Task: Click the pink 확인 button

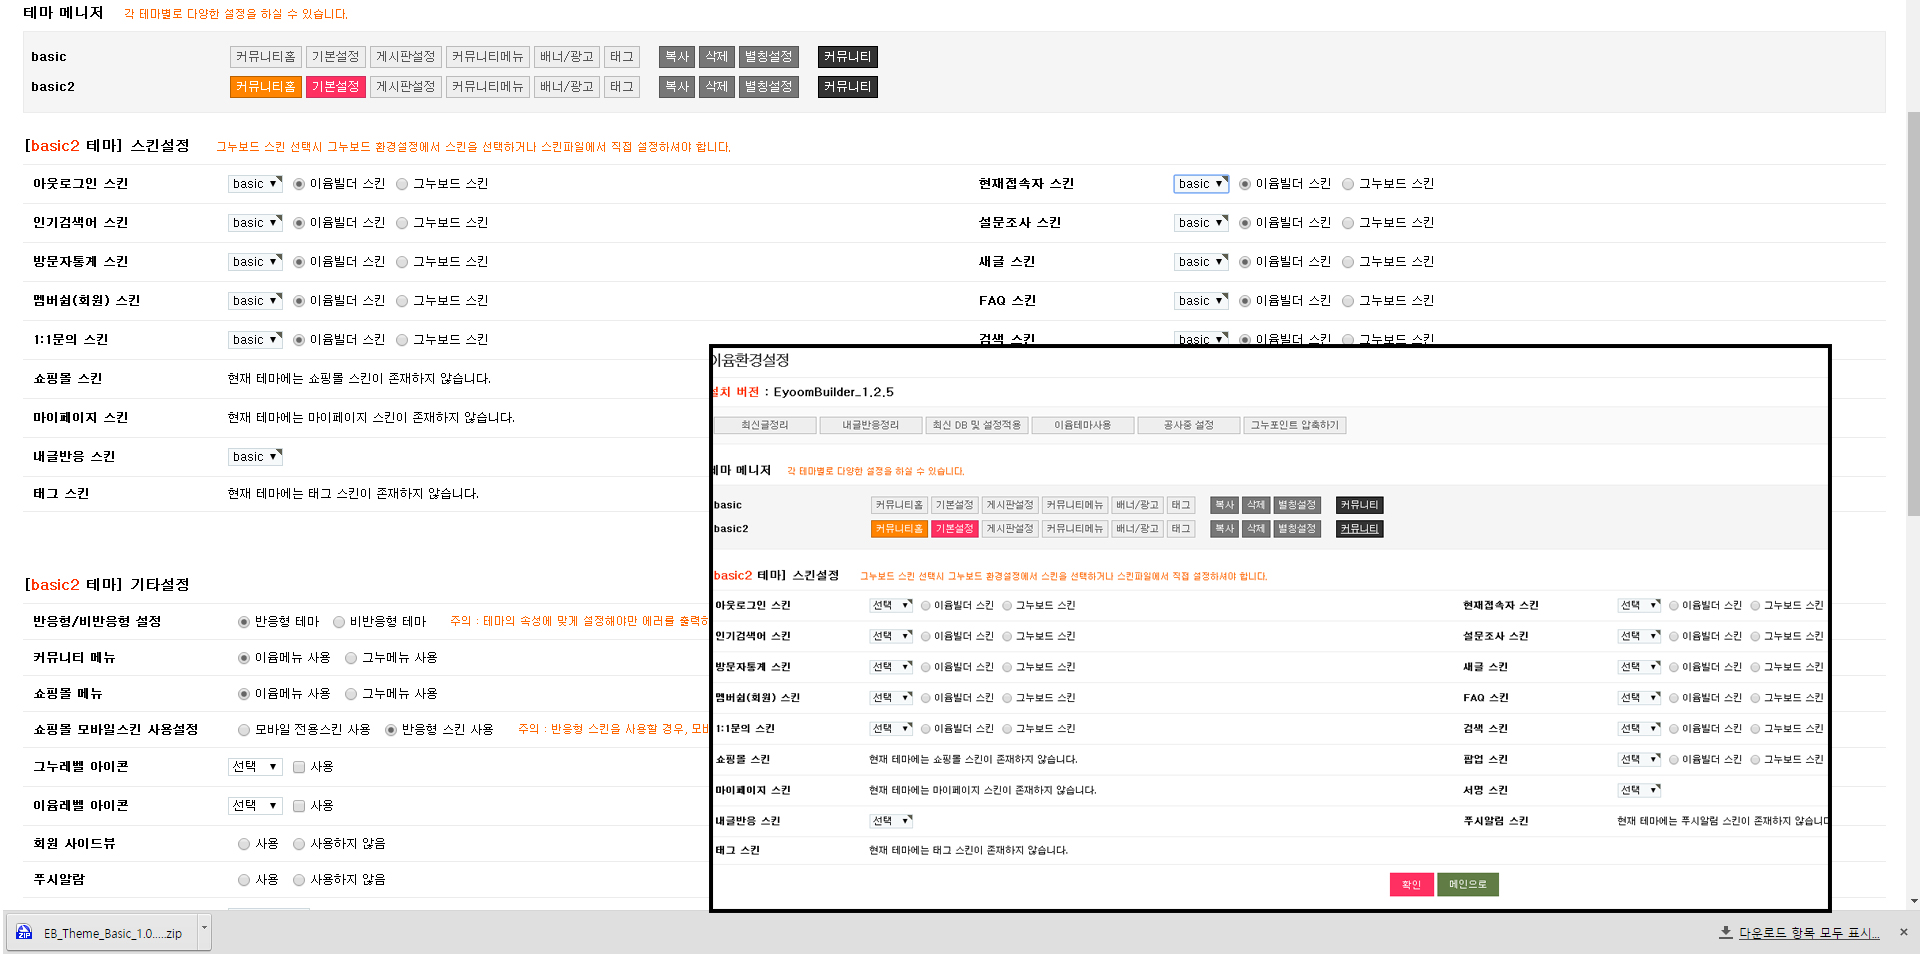Action: click(1410, 884)
